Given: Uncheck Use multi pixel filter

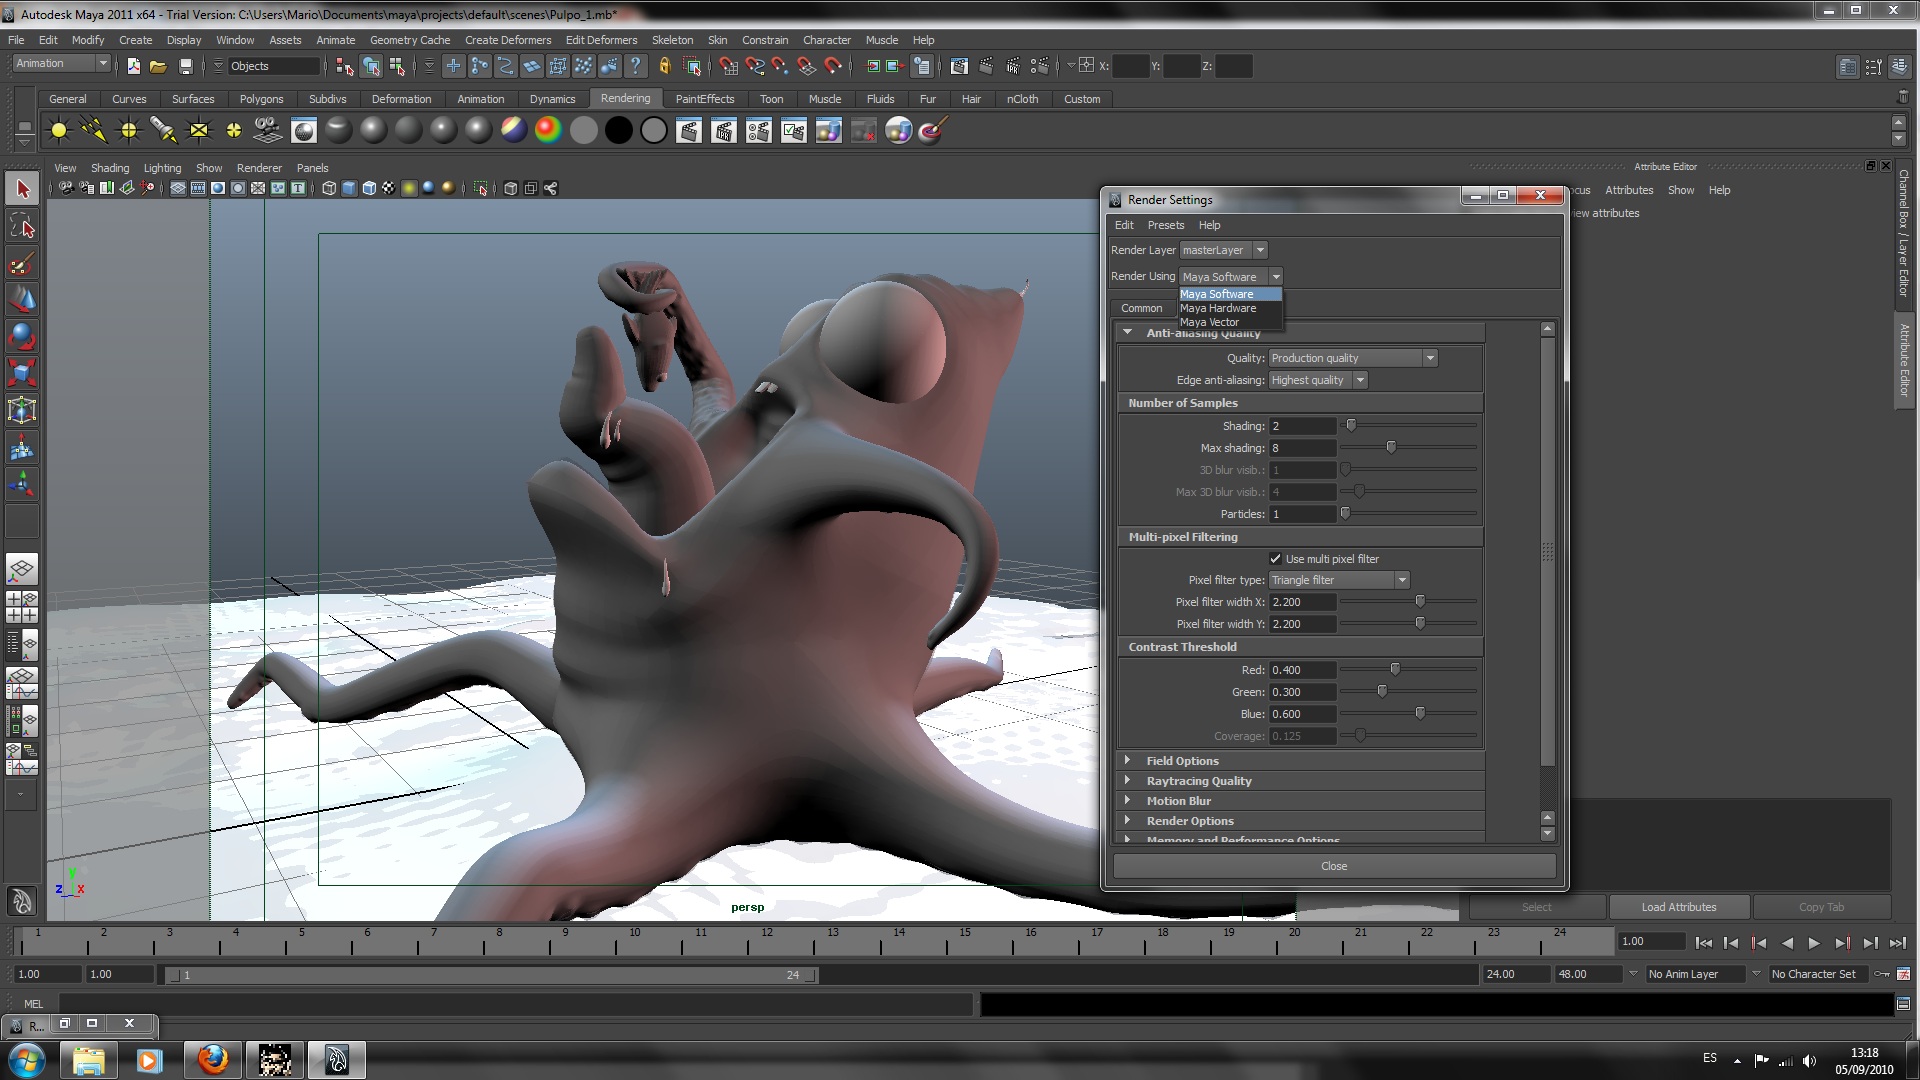Looking at the screenshot, I should [1275, 559].
